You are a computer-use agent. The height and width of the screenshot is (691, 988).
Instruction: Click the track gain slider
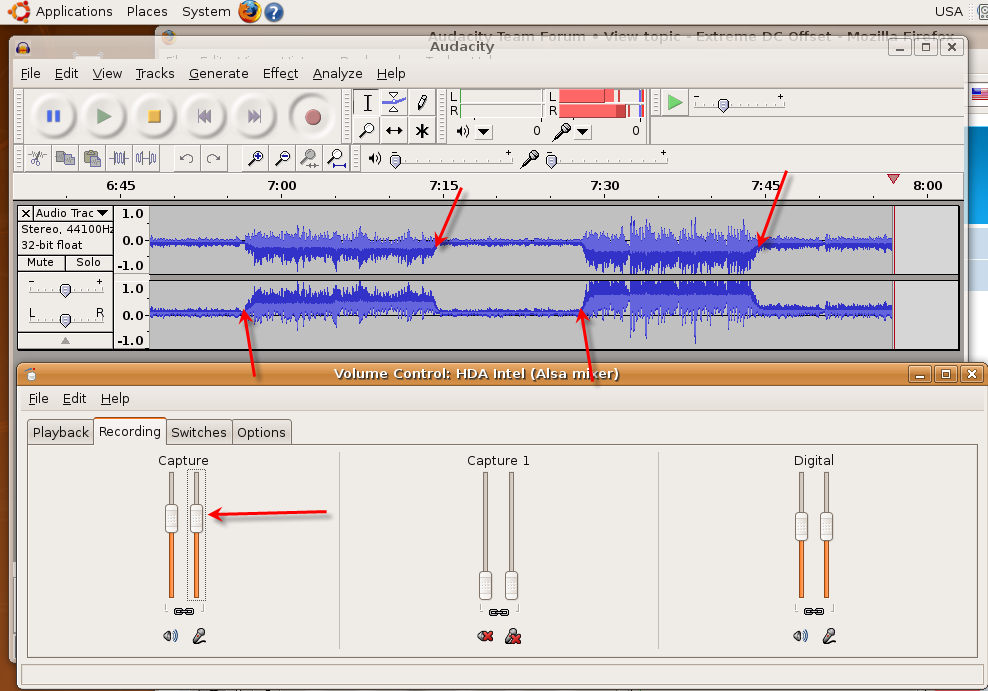click(x=65, y=290)
